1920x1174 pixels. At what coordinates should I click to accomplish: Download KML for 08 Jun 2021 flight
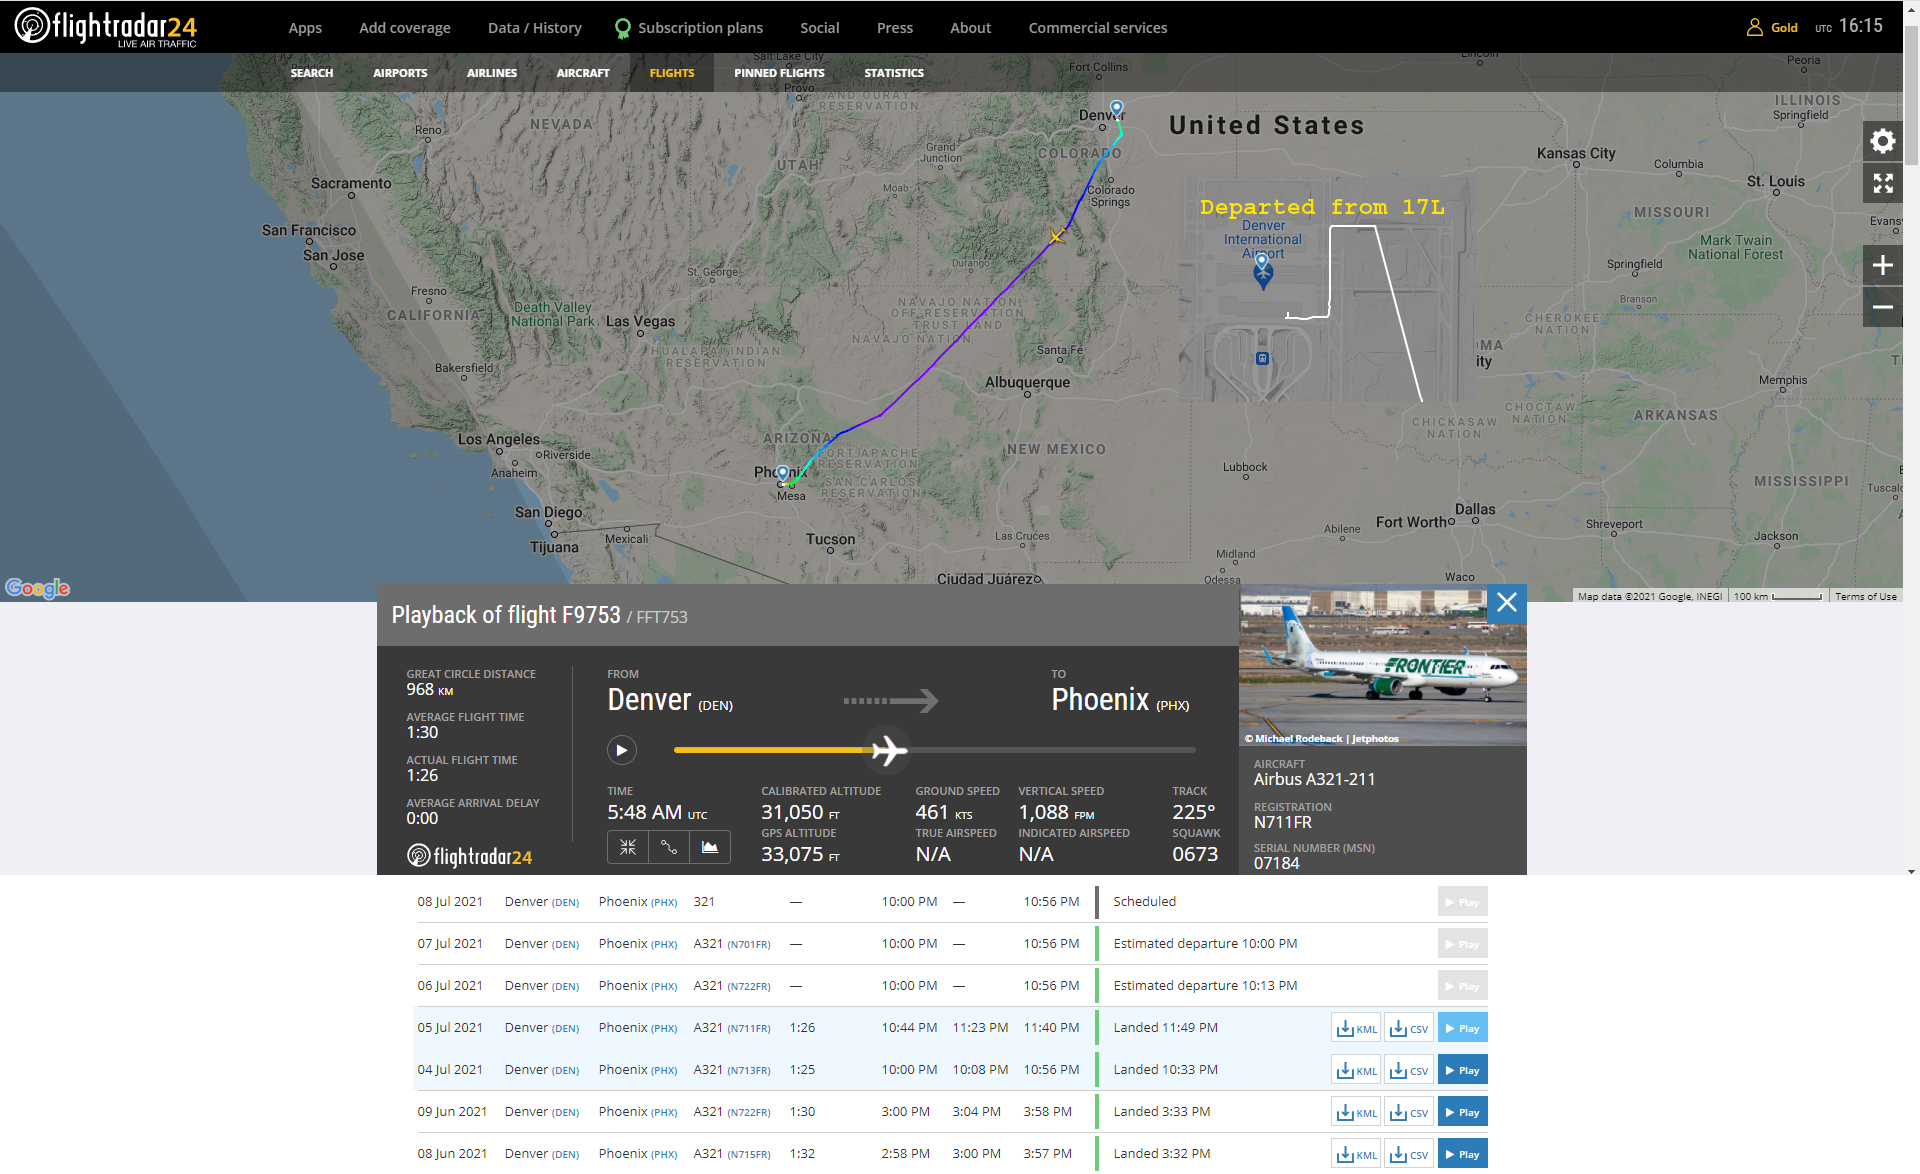coord(1356,1154)
